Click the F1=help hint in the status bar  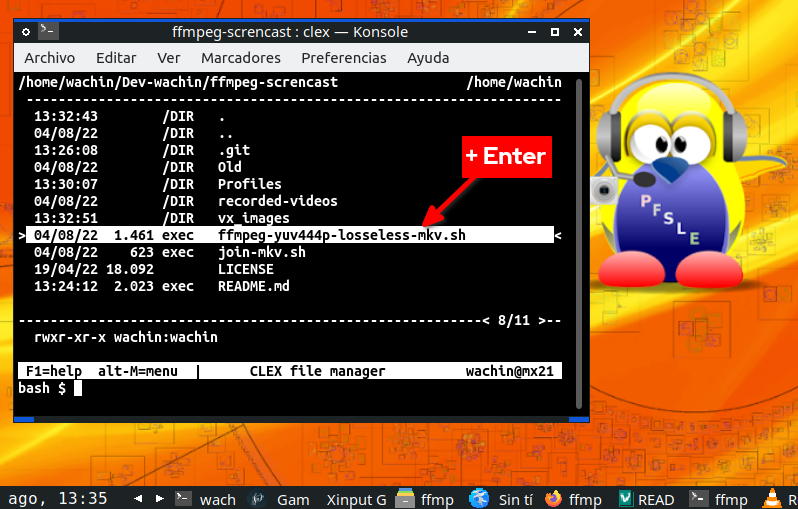tap(54, 371)
